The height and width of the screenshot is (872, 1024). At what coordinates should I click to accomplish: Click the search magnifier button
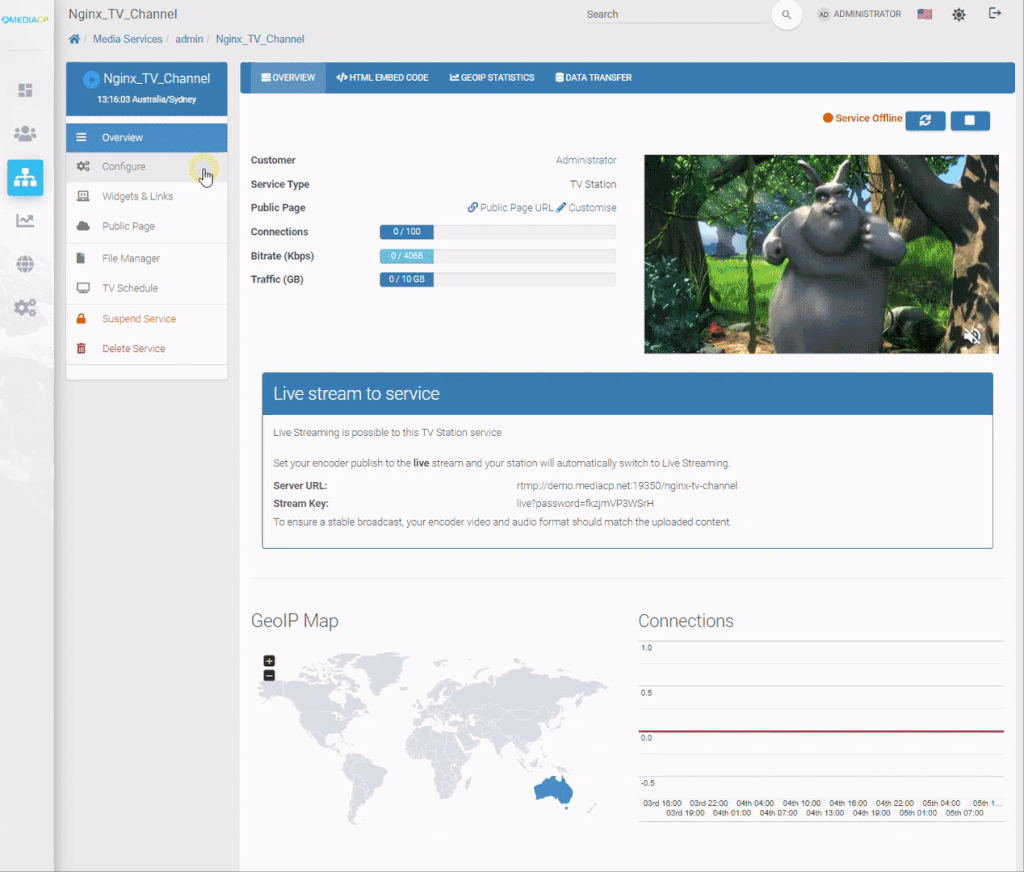point(786,14)
